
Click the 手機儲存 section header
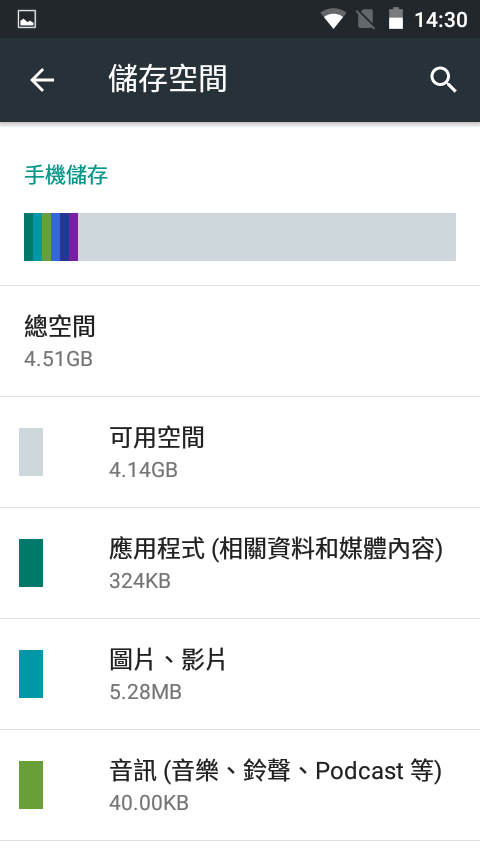click(66, 175)
